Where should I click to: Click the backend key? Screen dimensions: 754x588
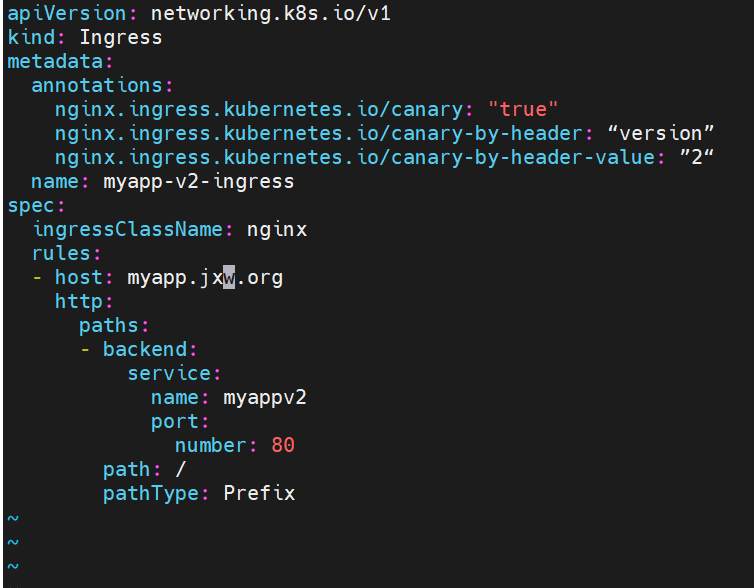click(x=145, y=350)
